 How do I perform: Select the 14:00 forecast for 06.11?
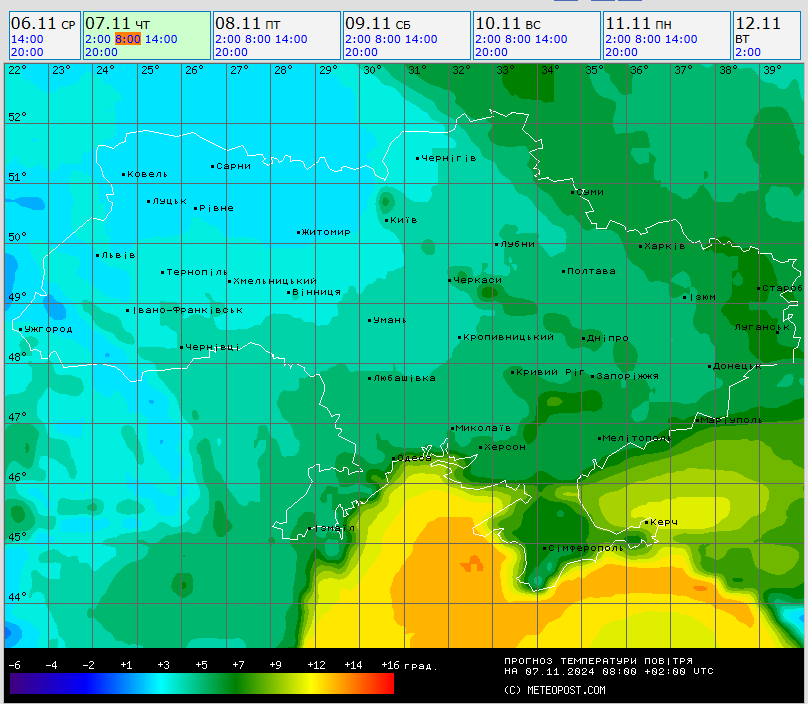pyautogui.click(x=27, y=39)
